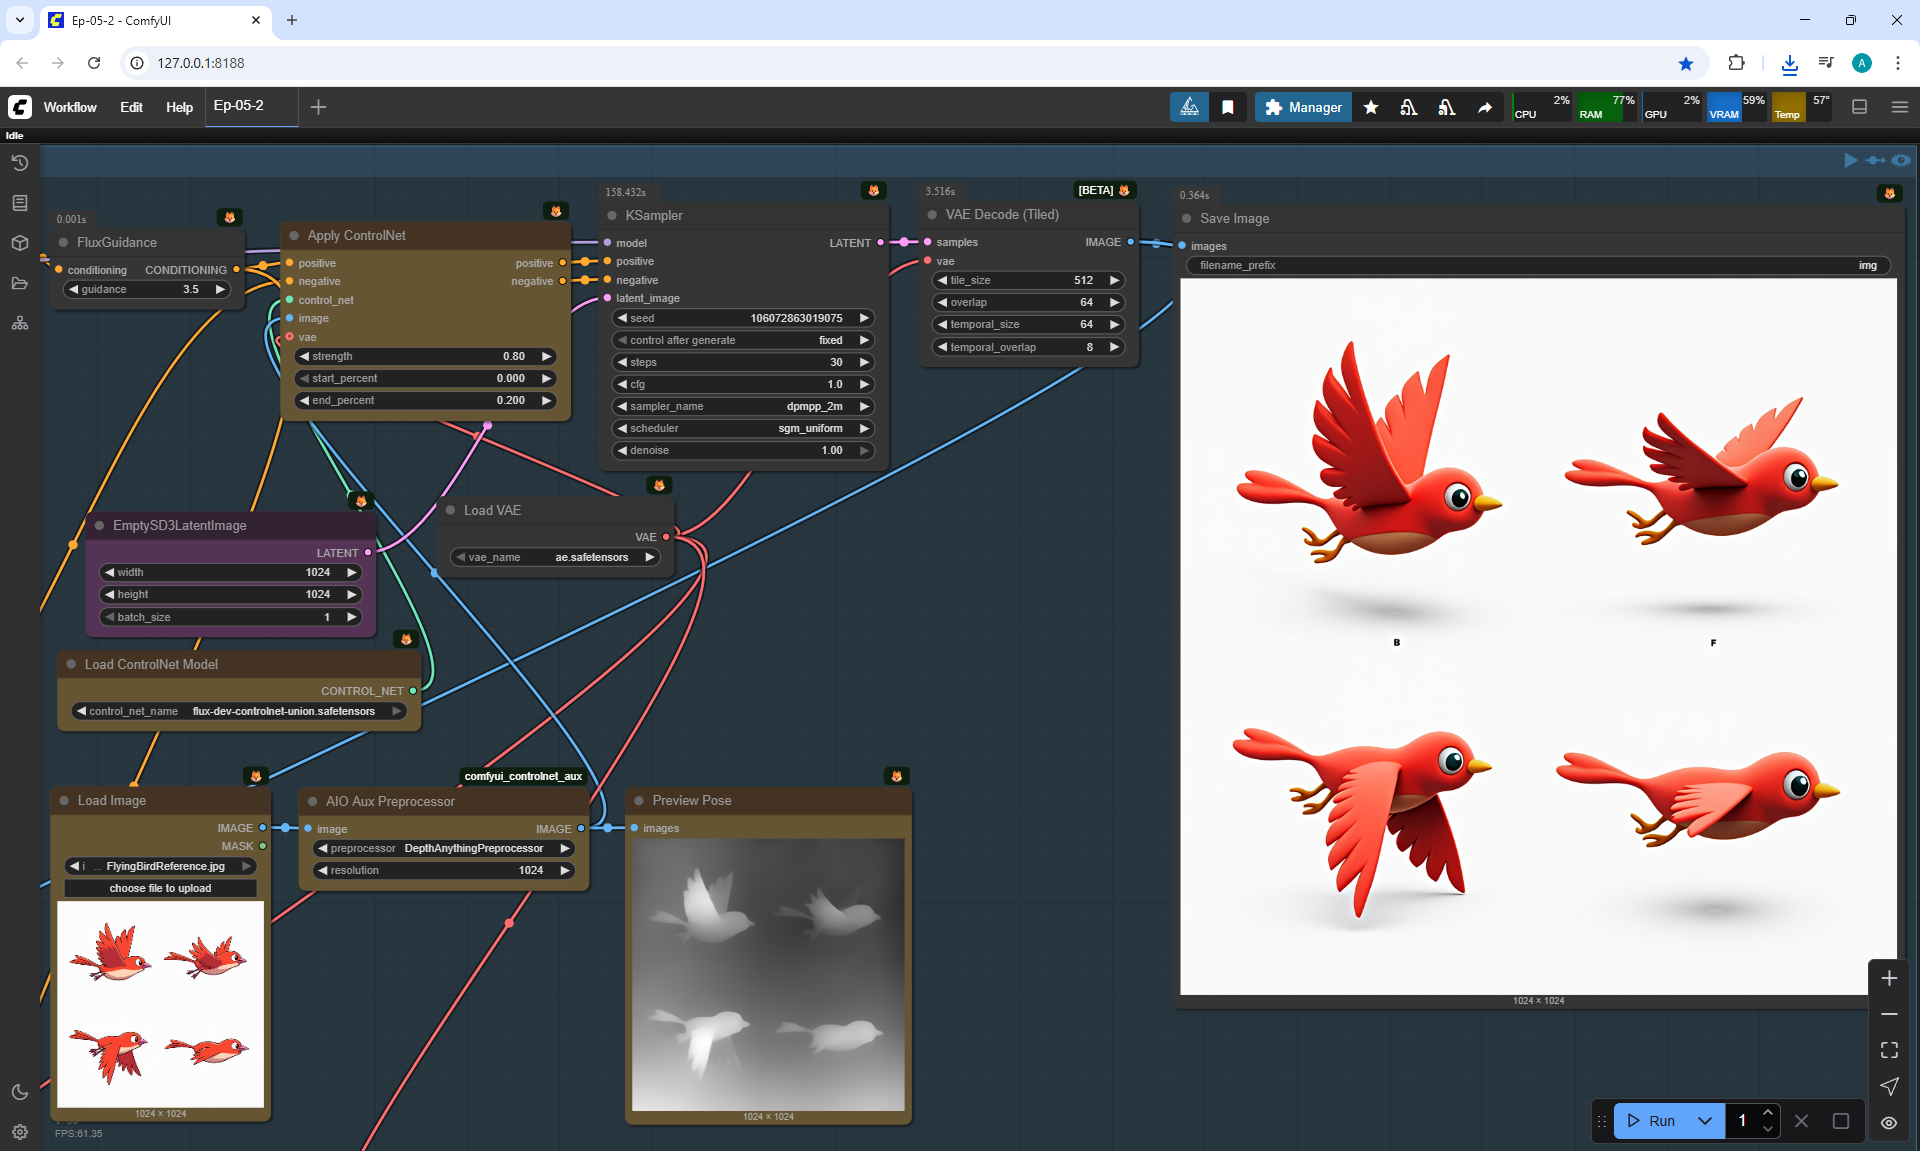Open the workflows folder sidebar
Image resolution: width=1920 pixels, height=1151 pixels.
19,283
